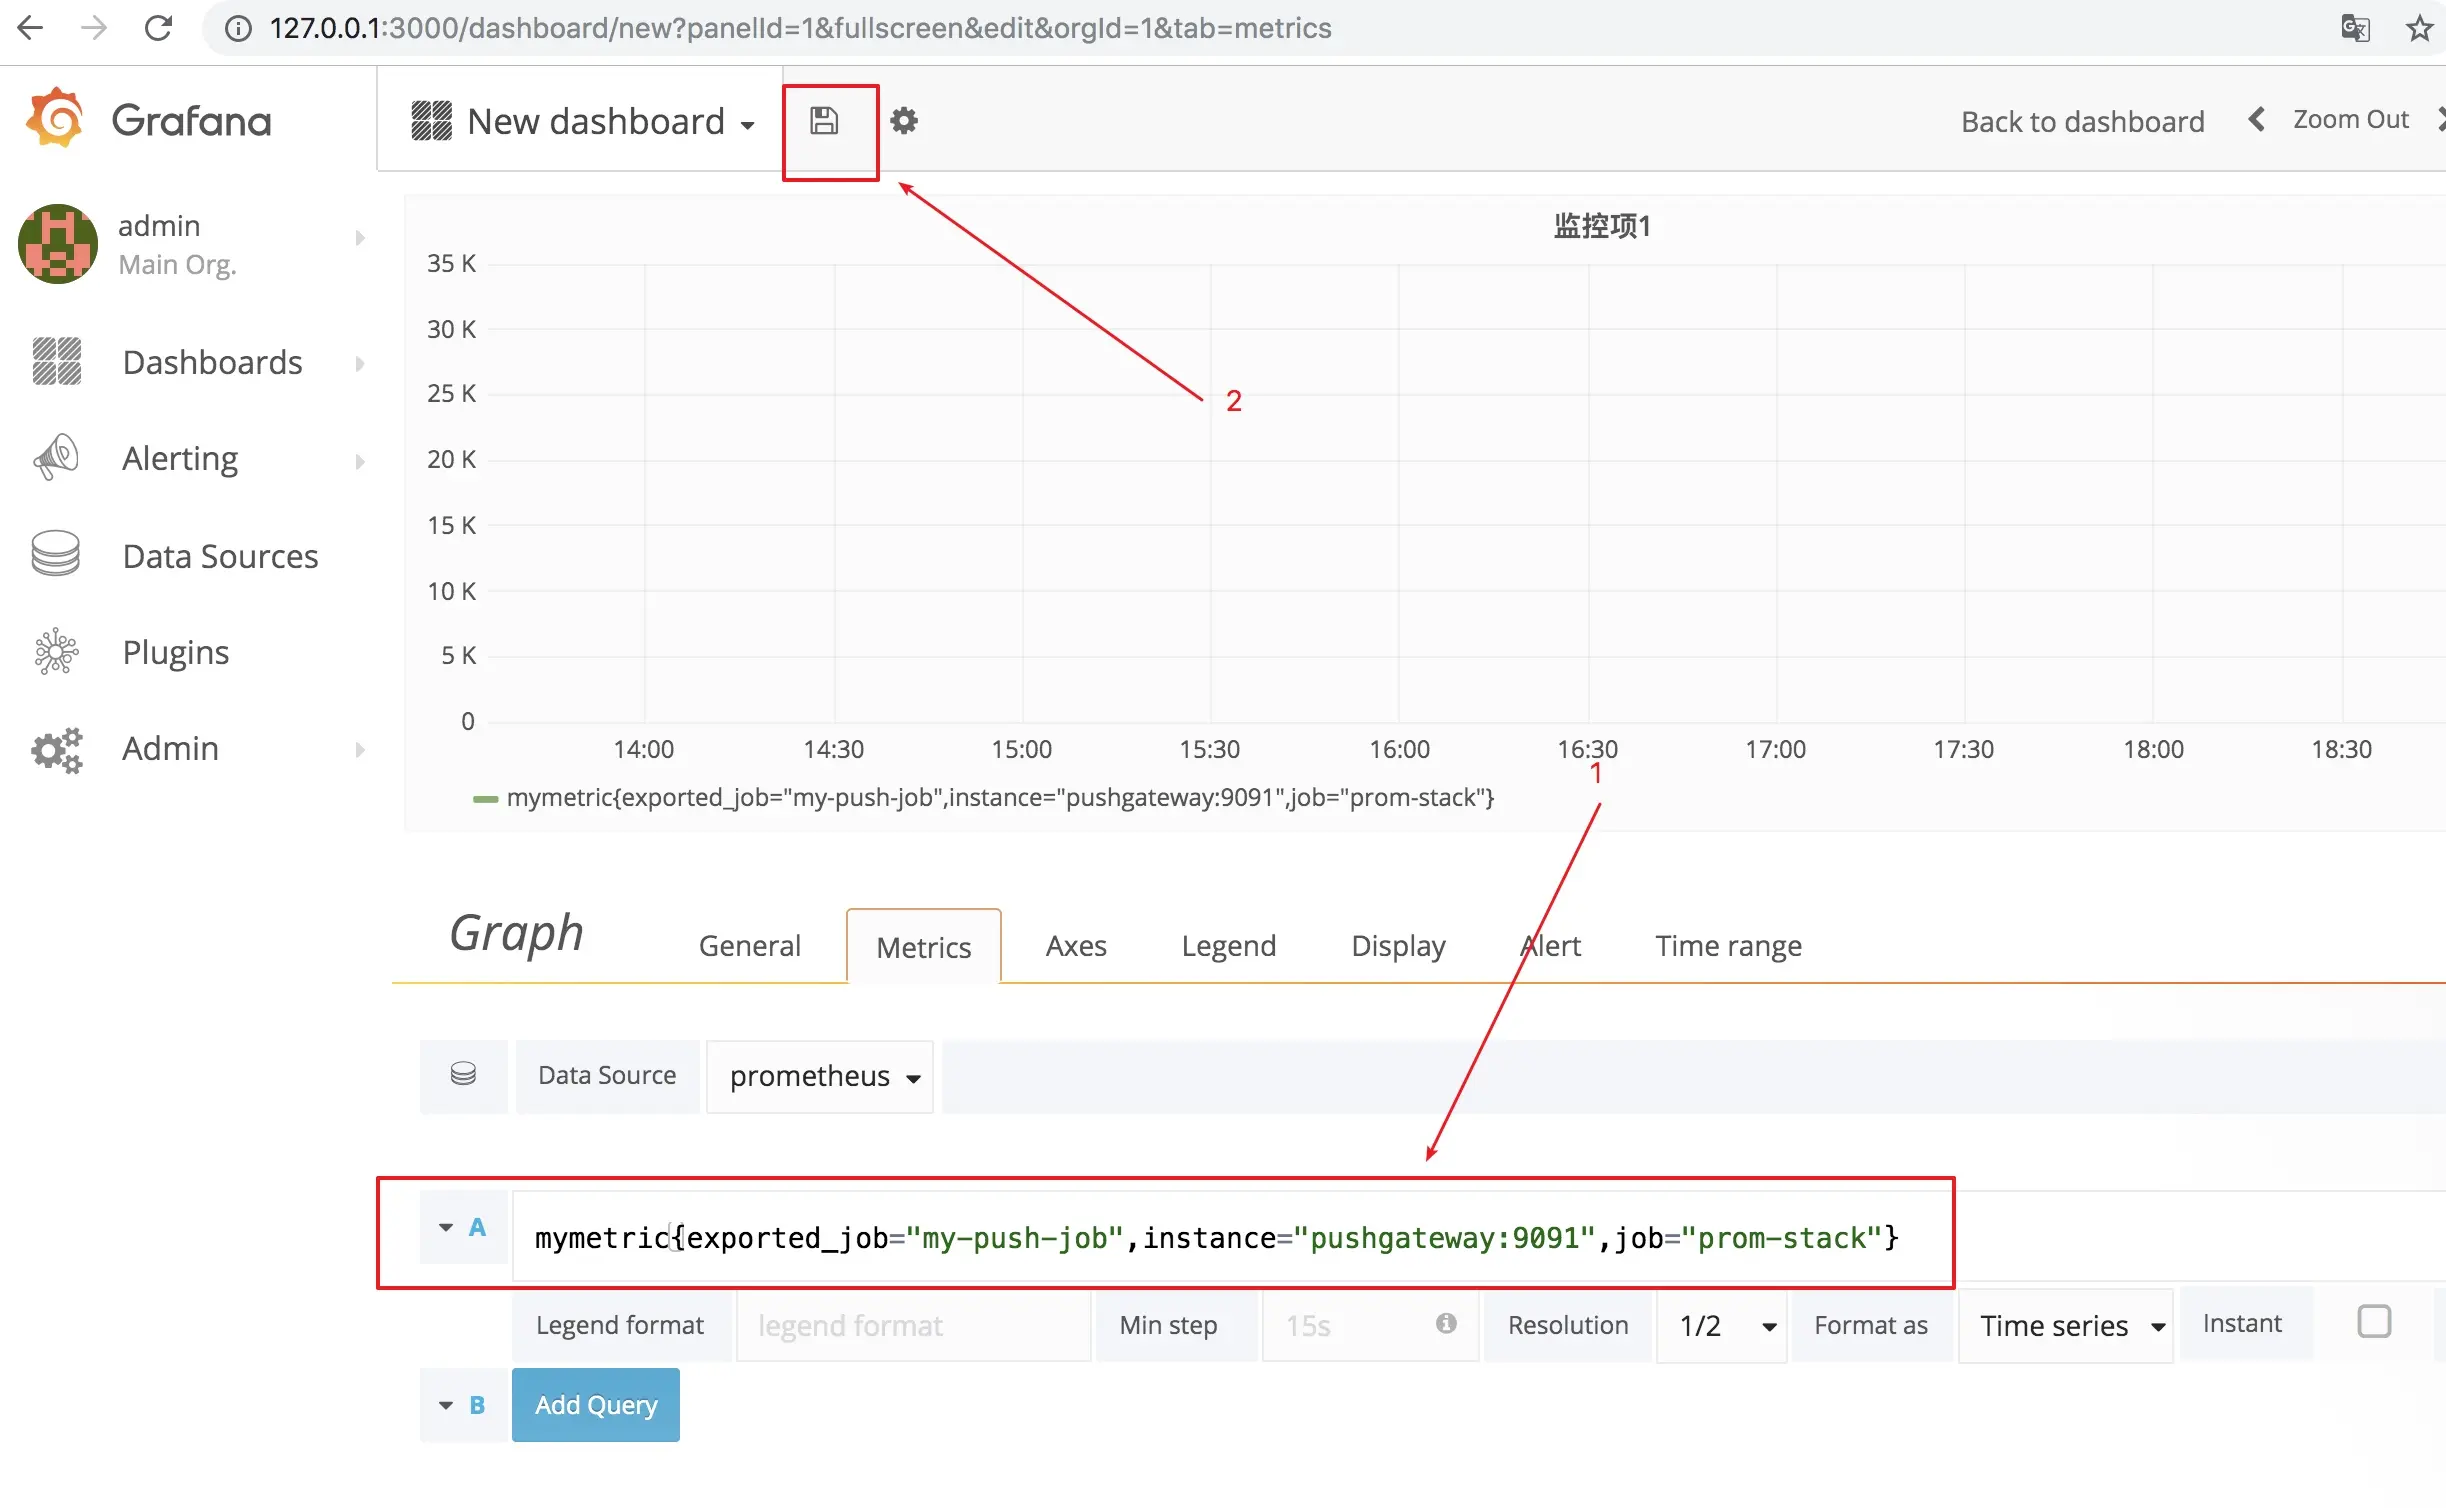2446x1508 pixels.
Task: Click the legend format input field
Action: click(x=912, y=1326)
